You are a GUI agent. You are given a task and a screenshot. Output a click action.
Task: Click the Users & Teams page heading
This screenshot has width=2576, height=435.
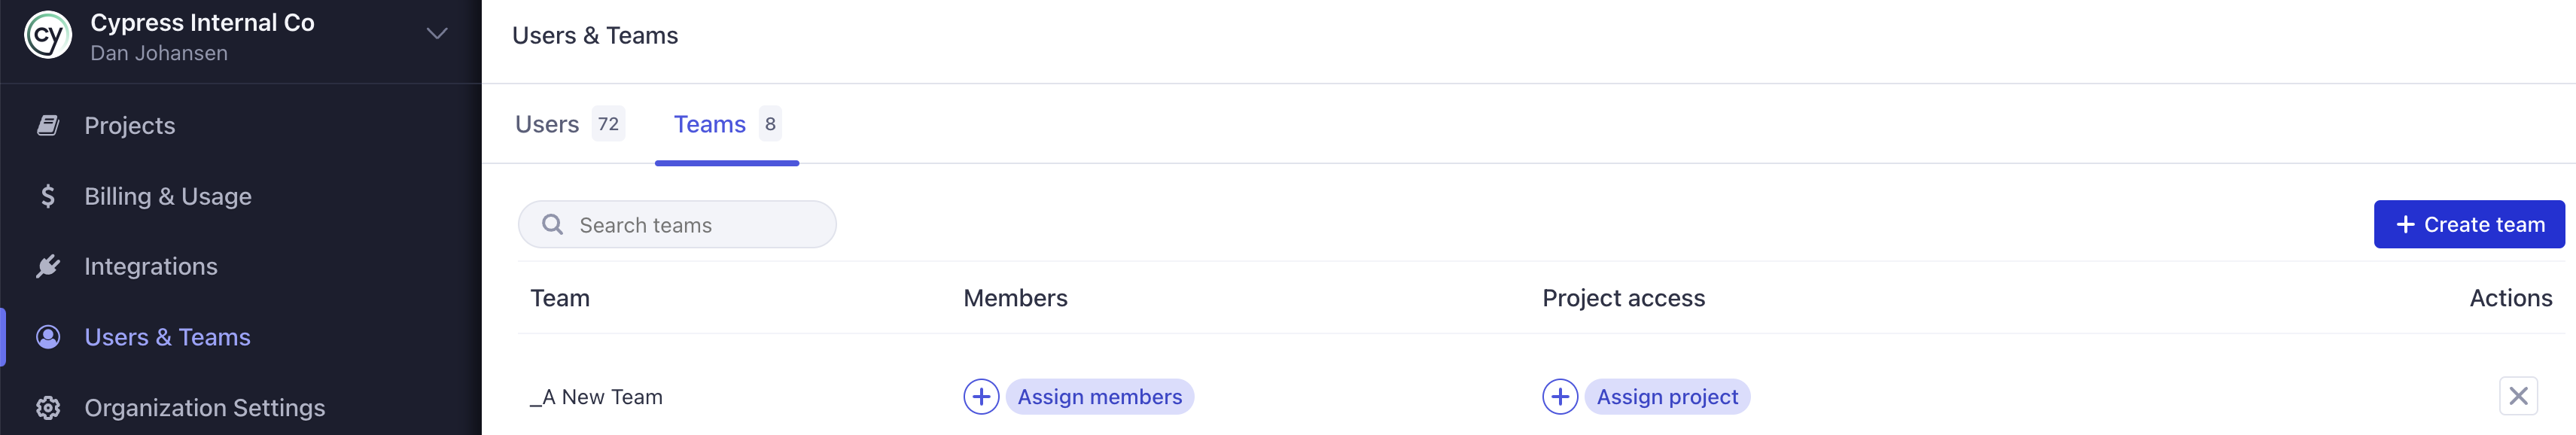595,35
